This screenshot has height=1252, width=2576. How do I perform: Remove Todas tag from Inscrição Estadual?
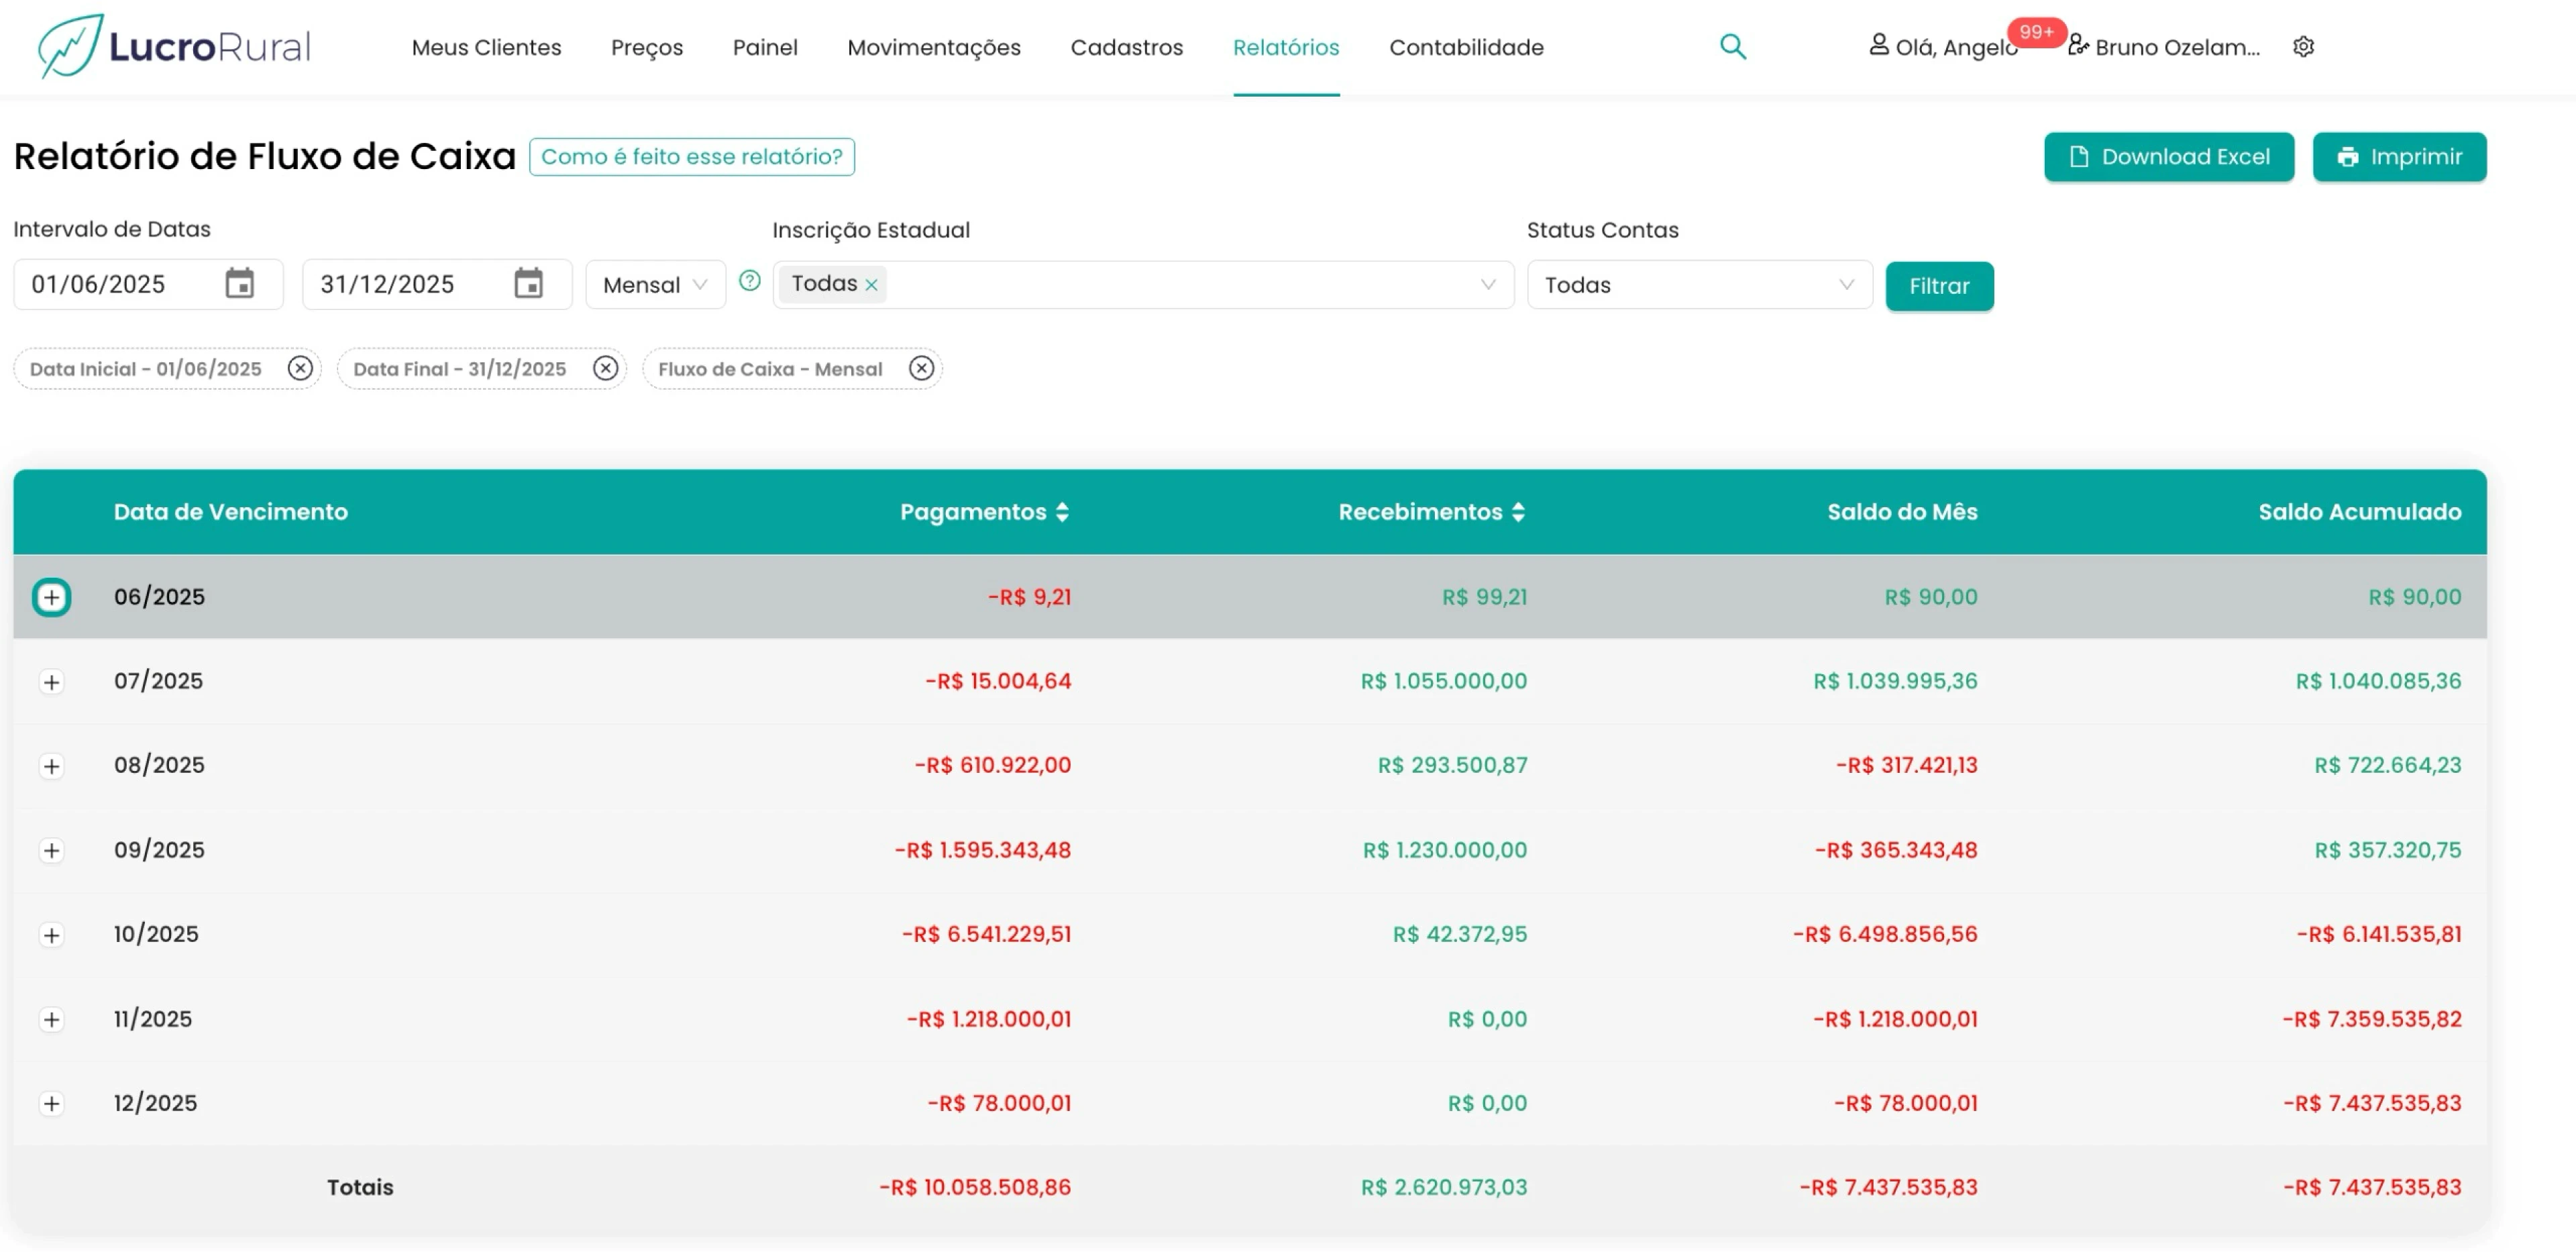[x=872, y=285]
